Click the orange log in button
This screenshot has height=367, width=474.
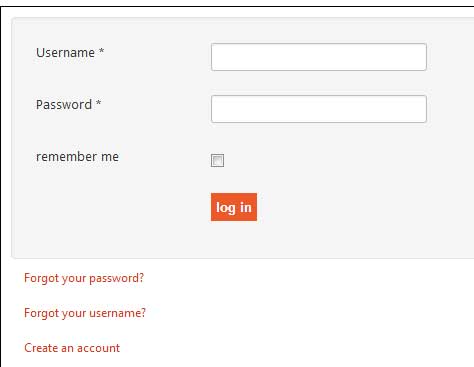point(234,207)
